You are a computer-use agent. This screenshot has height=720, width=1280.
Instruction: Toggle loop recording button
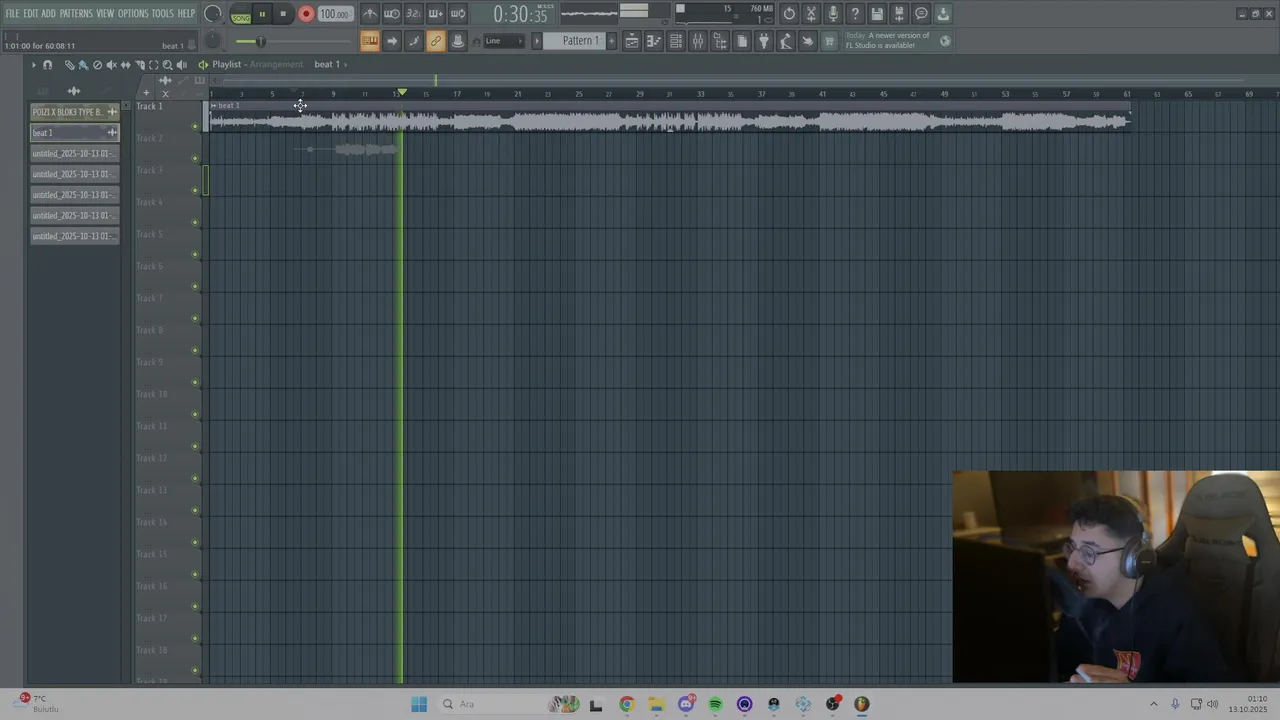(457, 14)
